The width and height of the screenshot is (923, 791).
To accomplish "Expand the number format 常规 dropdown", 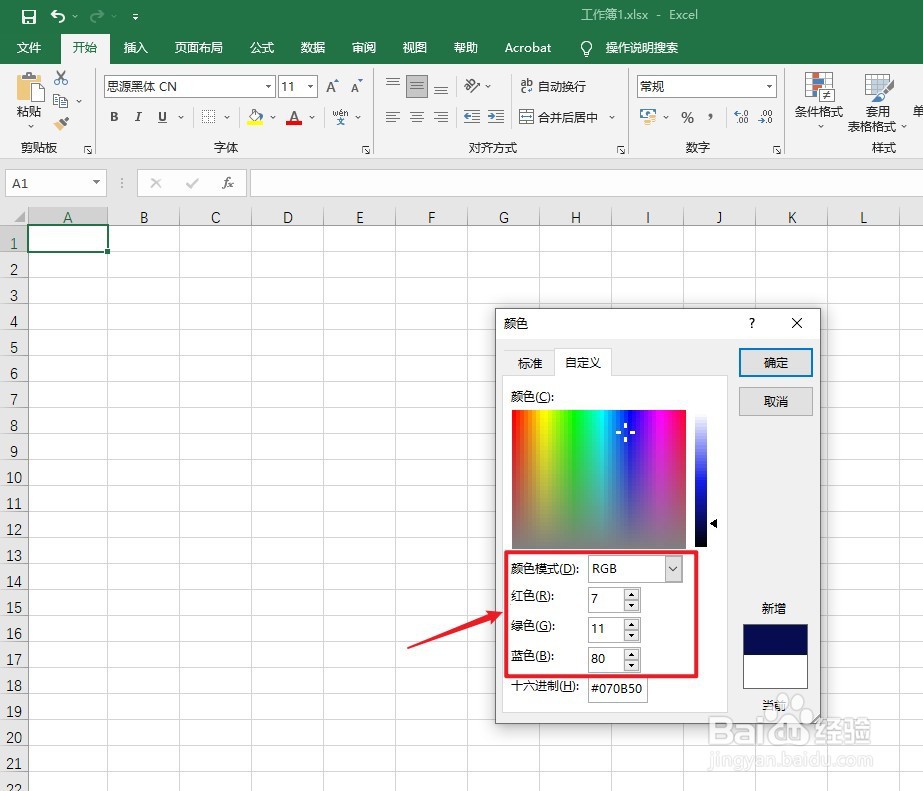I will [769, 87].
